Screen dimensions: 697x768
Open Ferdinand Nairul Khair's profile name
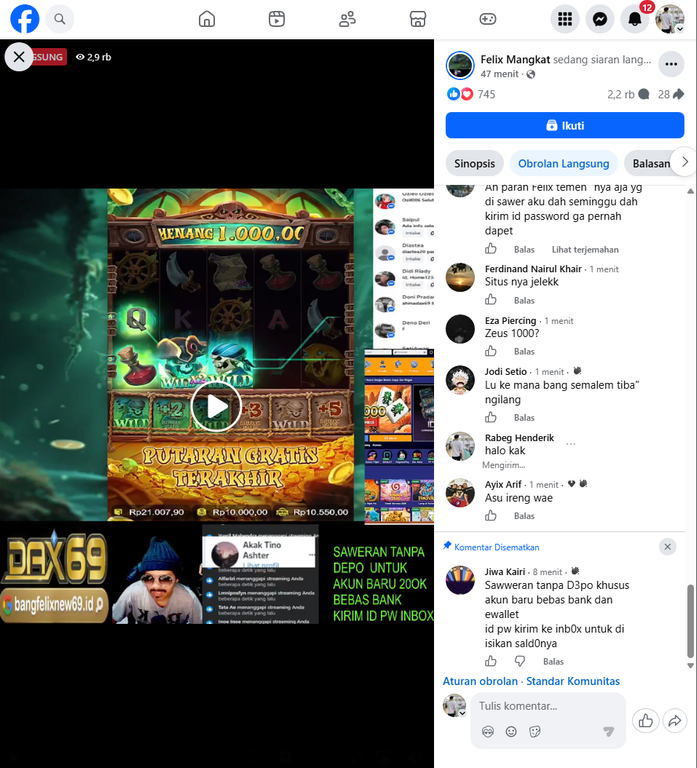[533, 269]
